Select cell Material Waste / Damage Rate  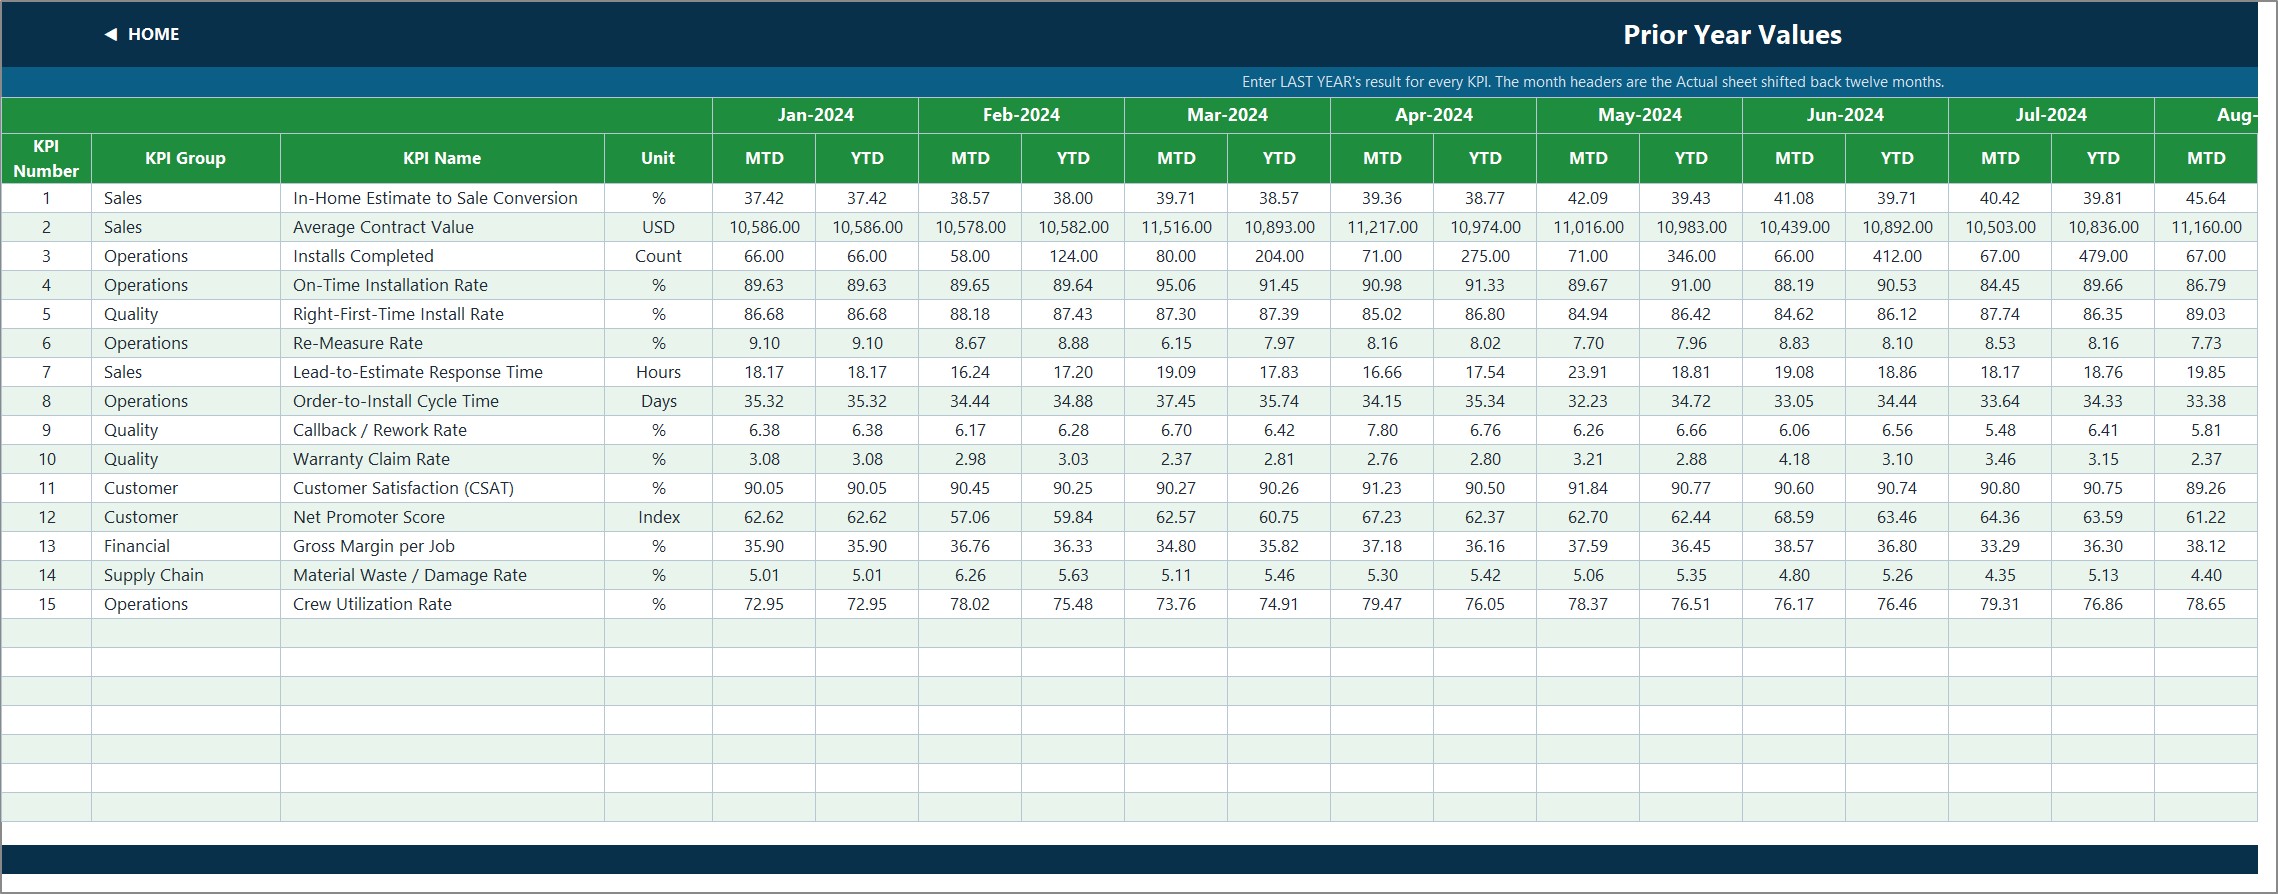point(442,575)
